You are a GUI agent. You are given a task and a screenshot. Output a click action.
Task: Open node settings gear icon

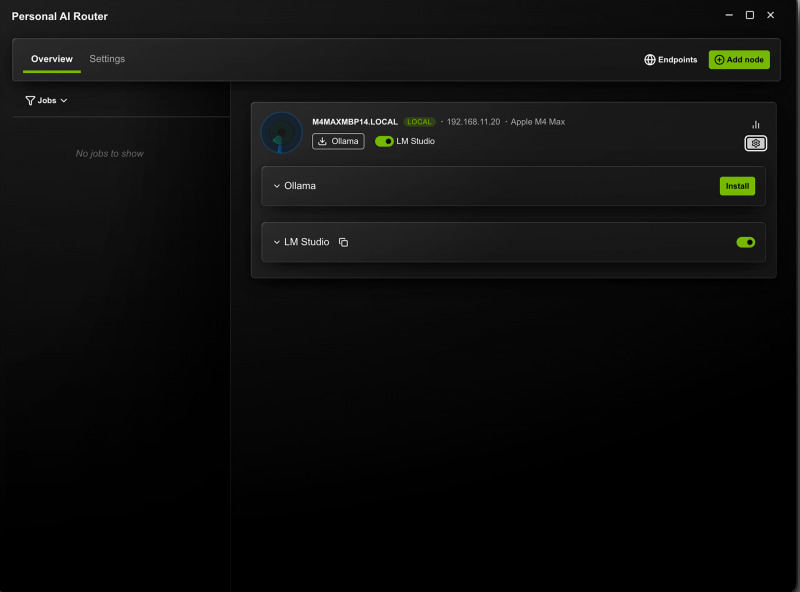[x=756, y=143]
